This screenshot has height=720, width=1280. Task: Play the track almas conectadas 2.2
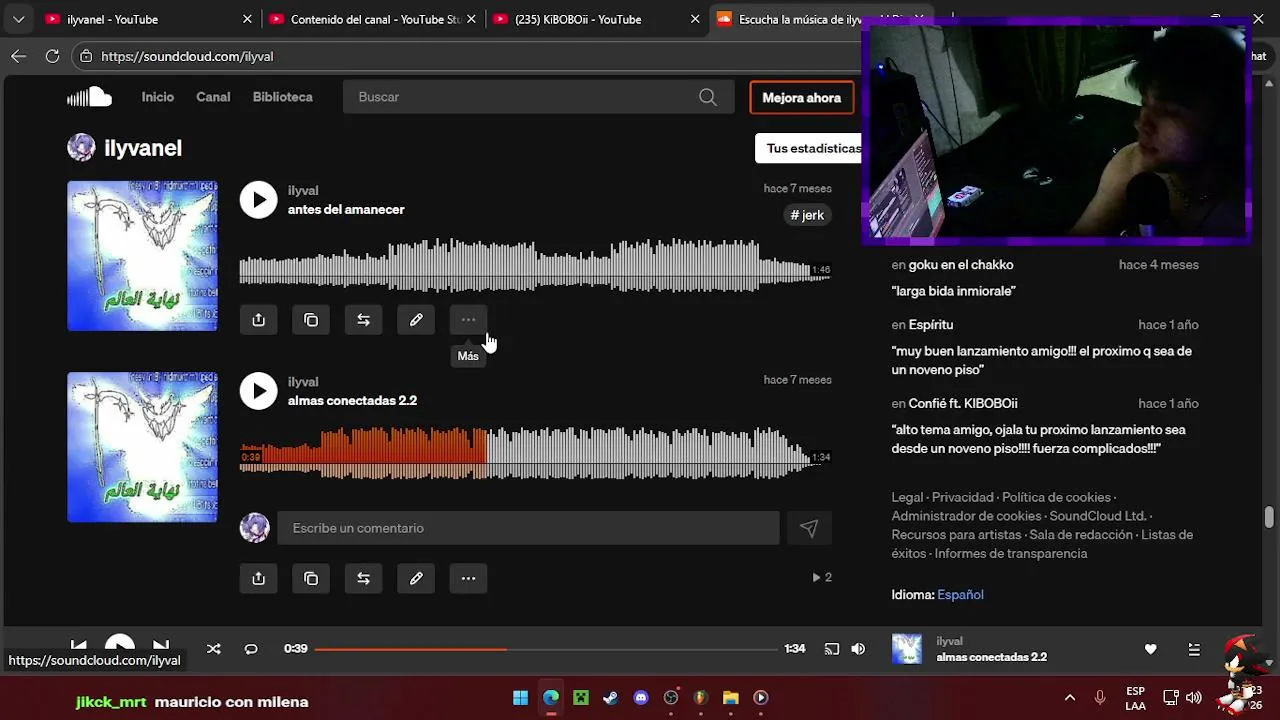pyautogui.click(x=258, y=391)
